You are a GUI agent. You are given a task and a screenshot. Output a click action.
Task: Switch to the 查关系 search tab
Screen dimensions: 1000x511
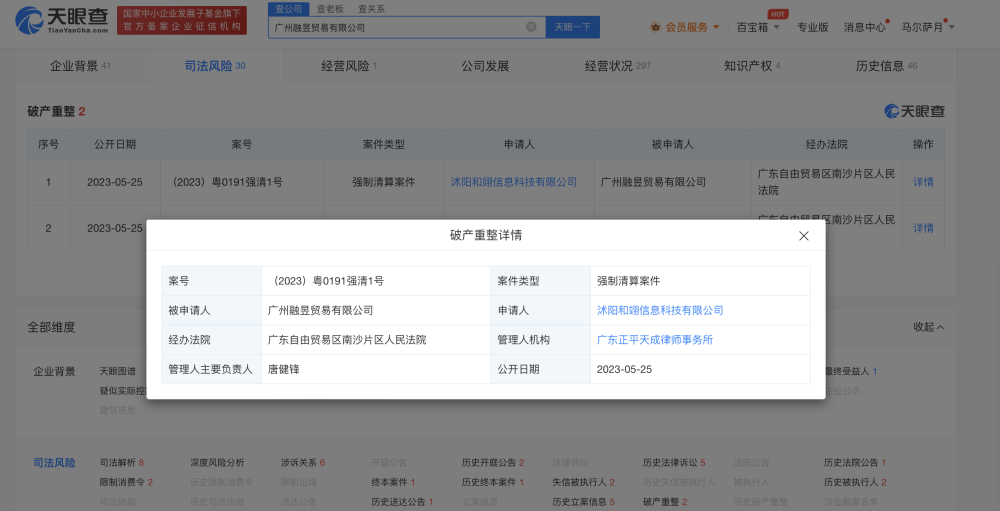(370, 8)
